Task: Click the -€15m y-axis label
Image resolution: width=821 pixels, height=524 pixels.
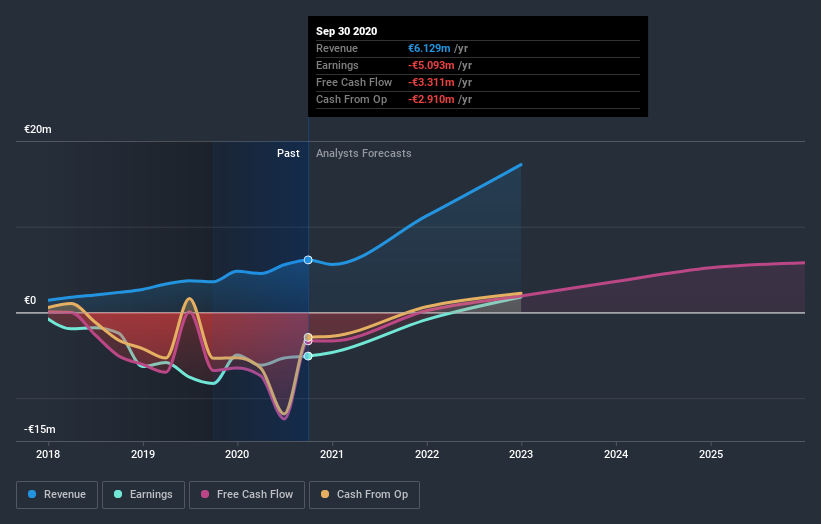Action: [40, 429]
